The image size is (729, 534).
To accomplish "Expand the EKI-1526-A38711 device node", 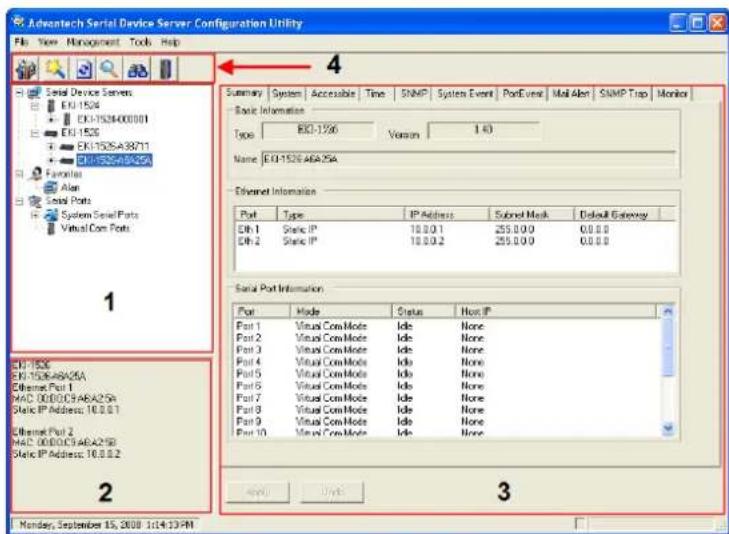I will (x=51, y=147).
